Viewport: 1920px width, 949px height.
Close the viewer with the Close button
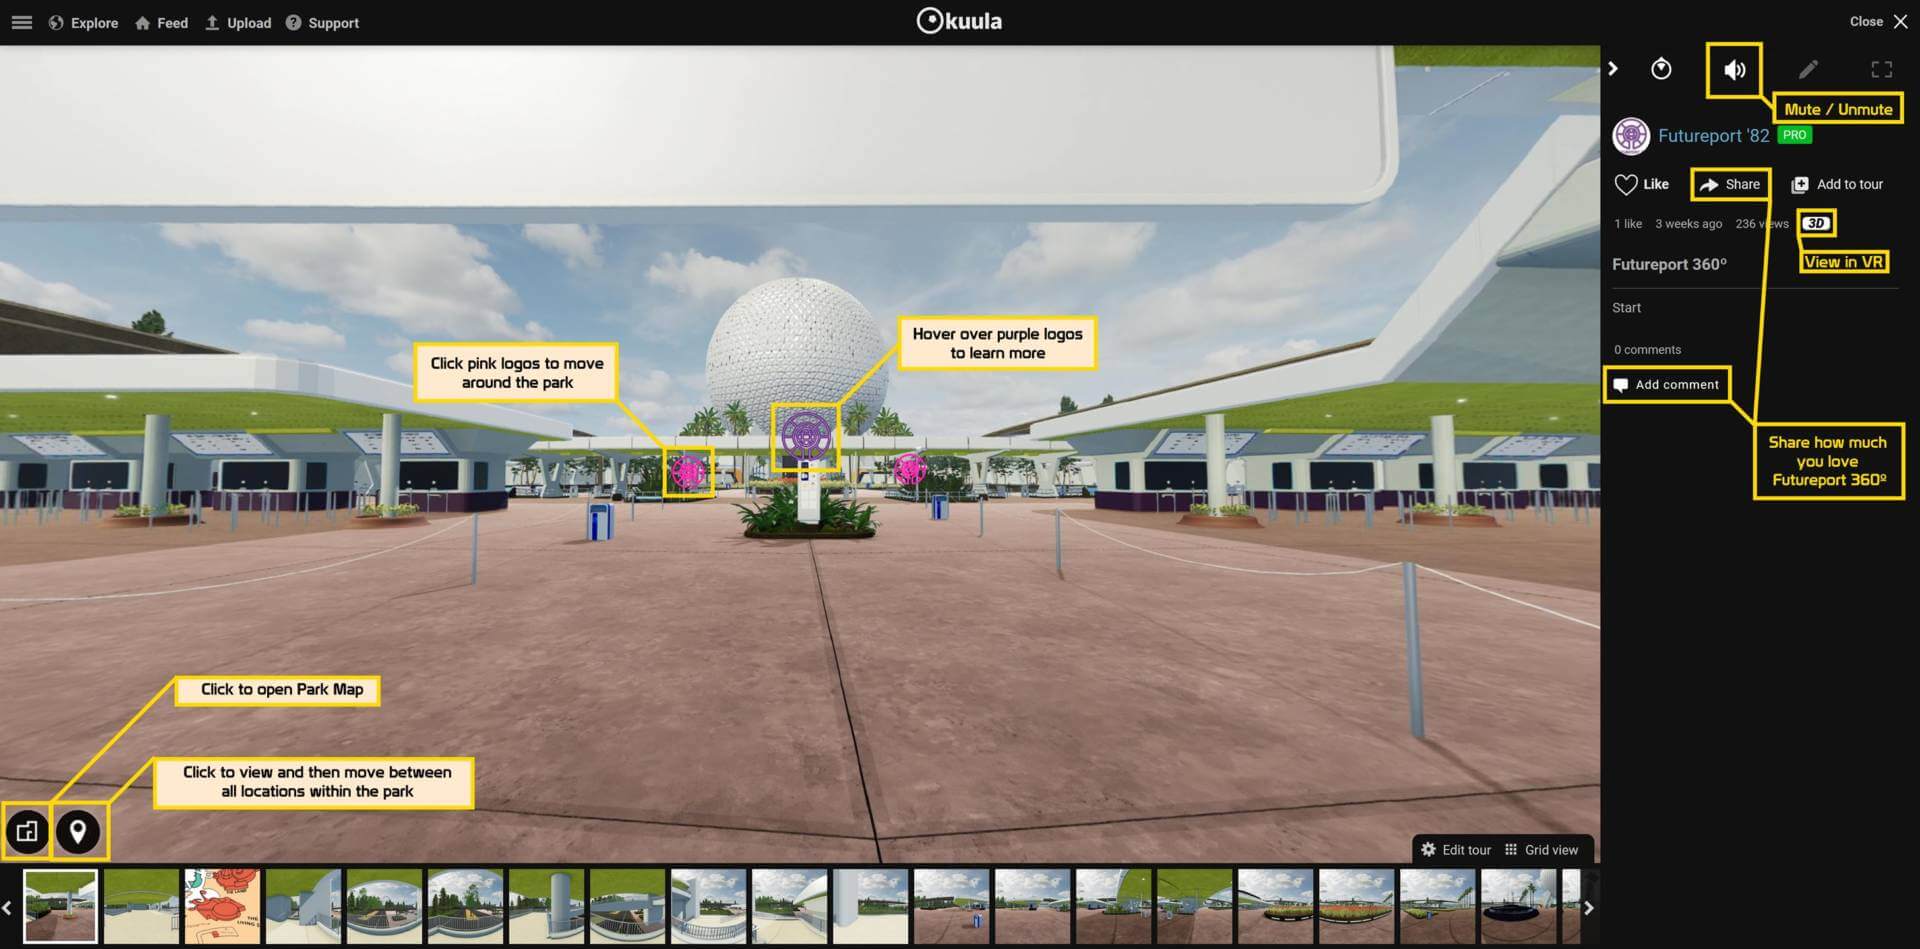[x=1878, y=21]
